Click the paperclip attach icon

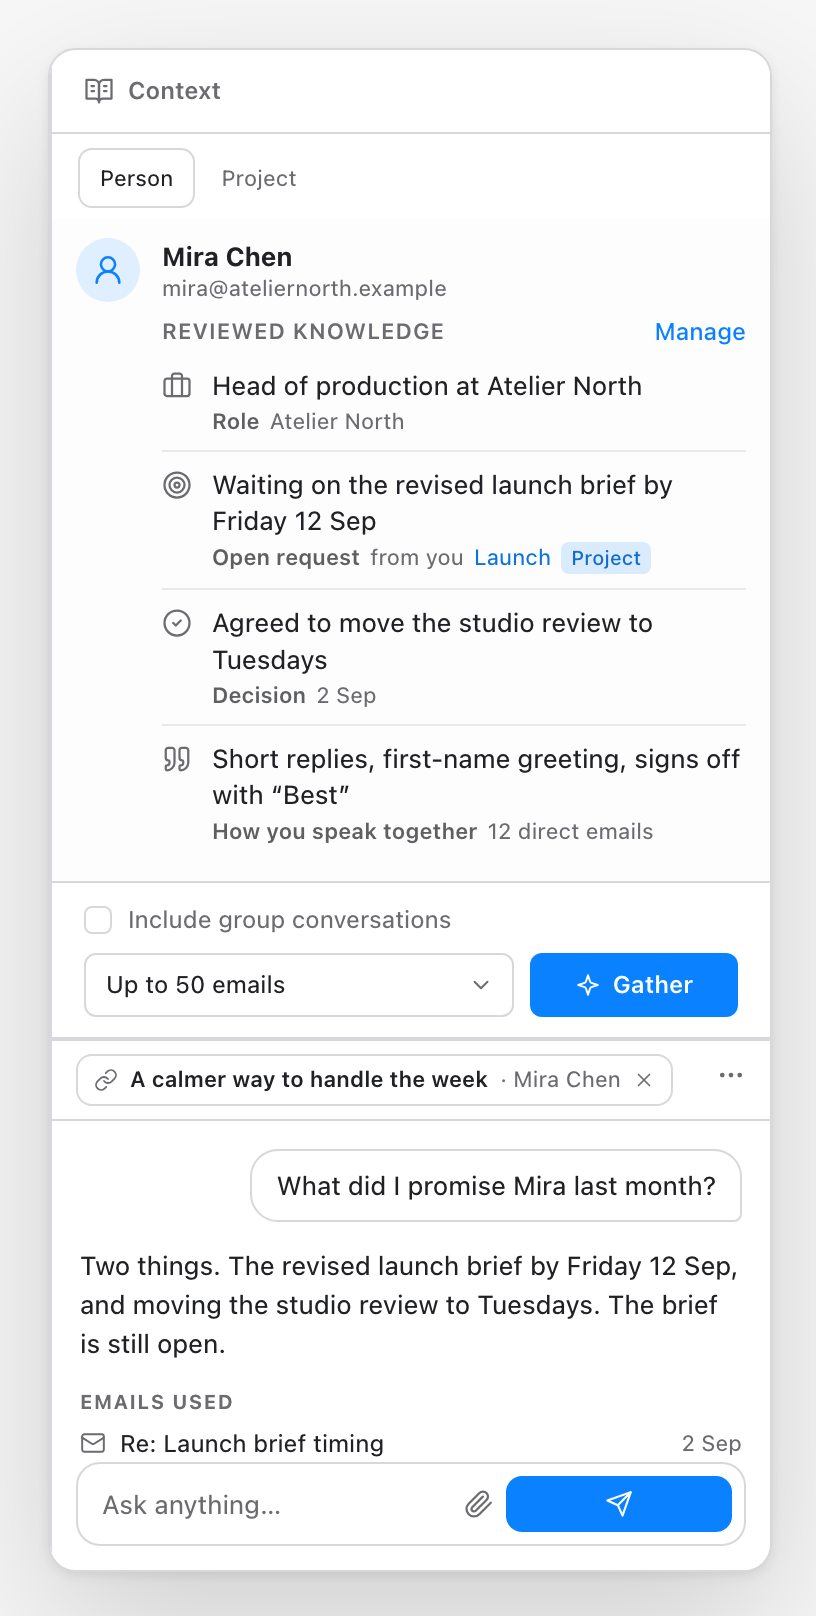click(479, 1504)
